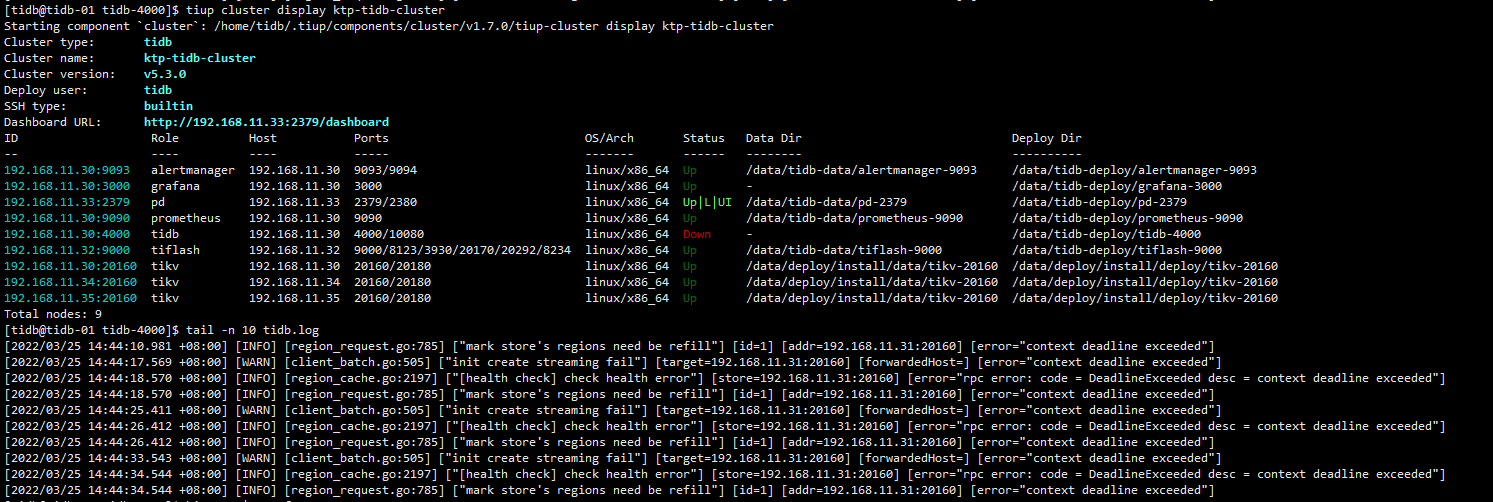Click the grafana role cell
The image size is (1493, 502).
(x=175, y=186)
